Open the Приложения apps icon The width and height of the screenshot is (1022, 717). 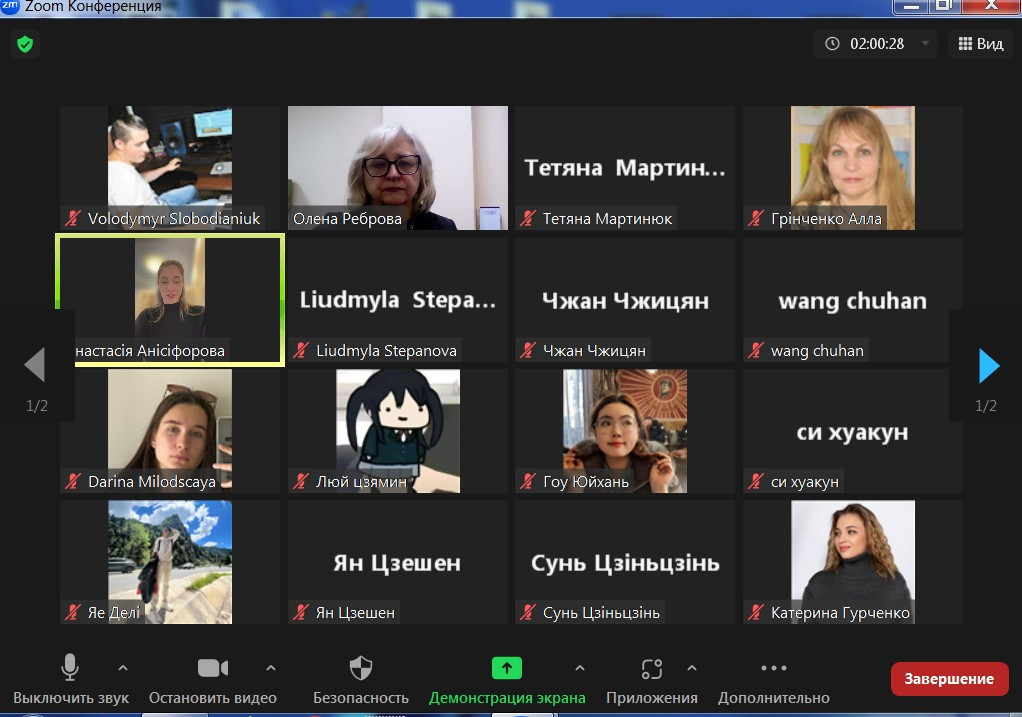(652, 669)
